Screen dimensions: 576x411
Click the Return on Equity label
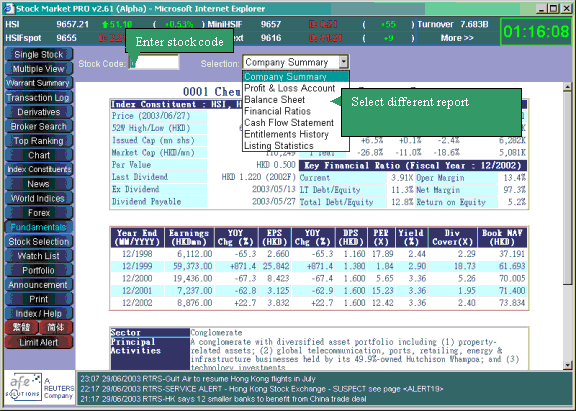click(x=451, y=202)
